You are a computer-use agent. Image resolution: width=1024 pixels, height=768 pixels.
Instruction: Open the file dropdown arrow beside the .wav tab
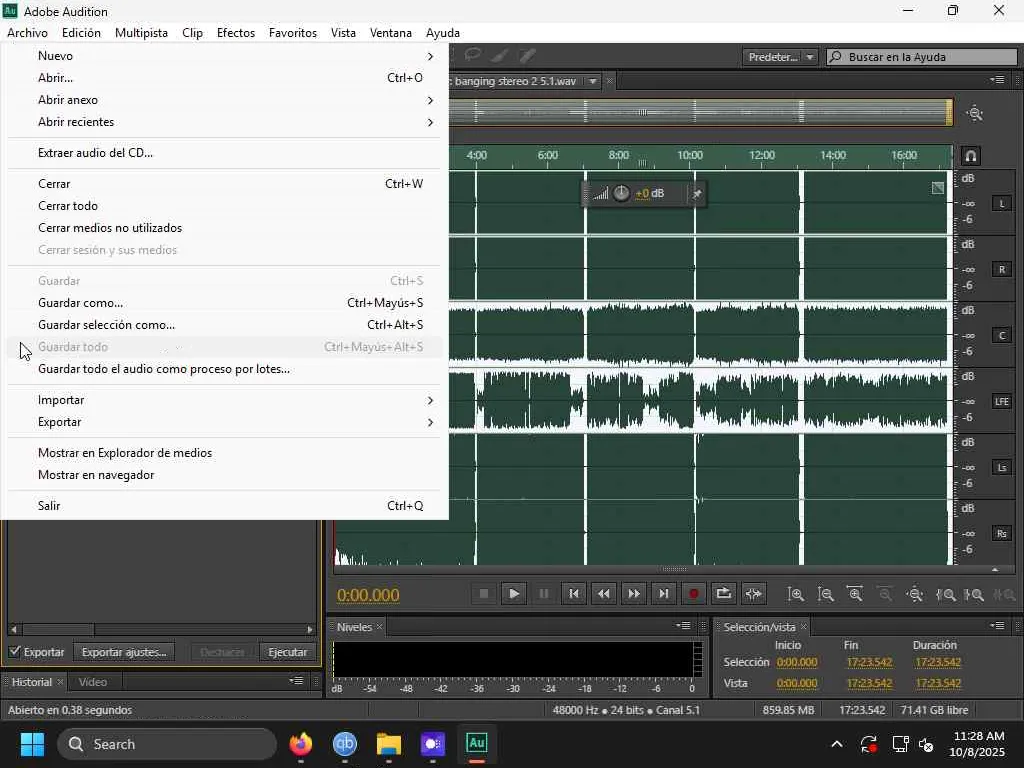coord(592,81)
